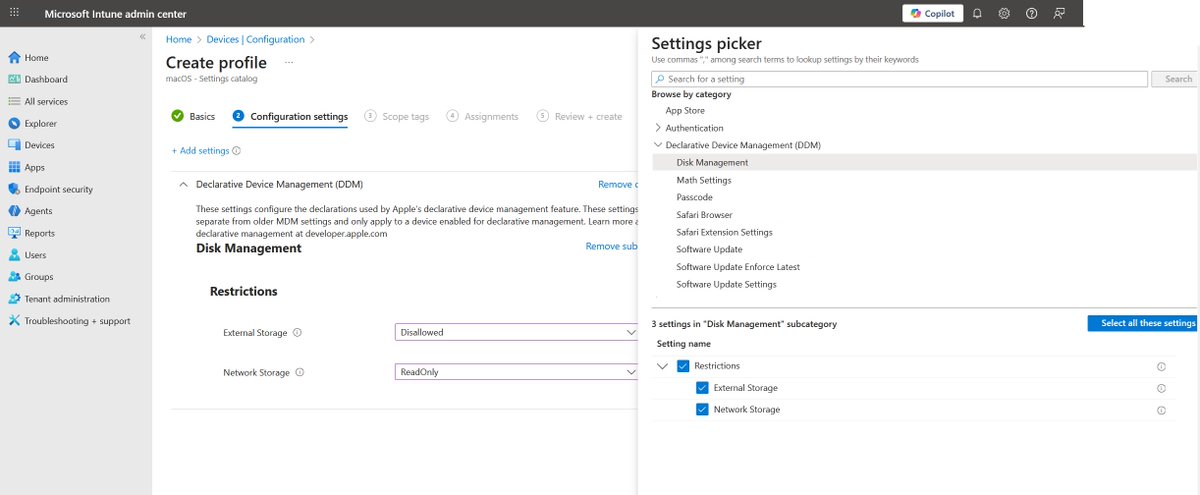
Task: Click the Users icon in sidebar
Action: pyautogui.click(x=15, y=255)
